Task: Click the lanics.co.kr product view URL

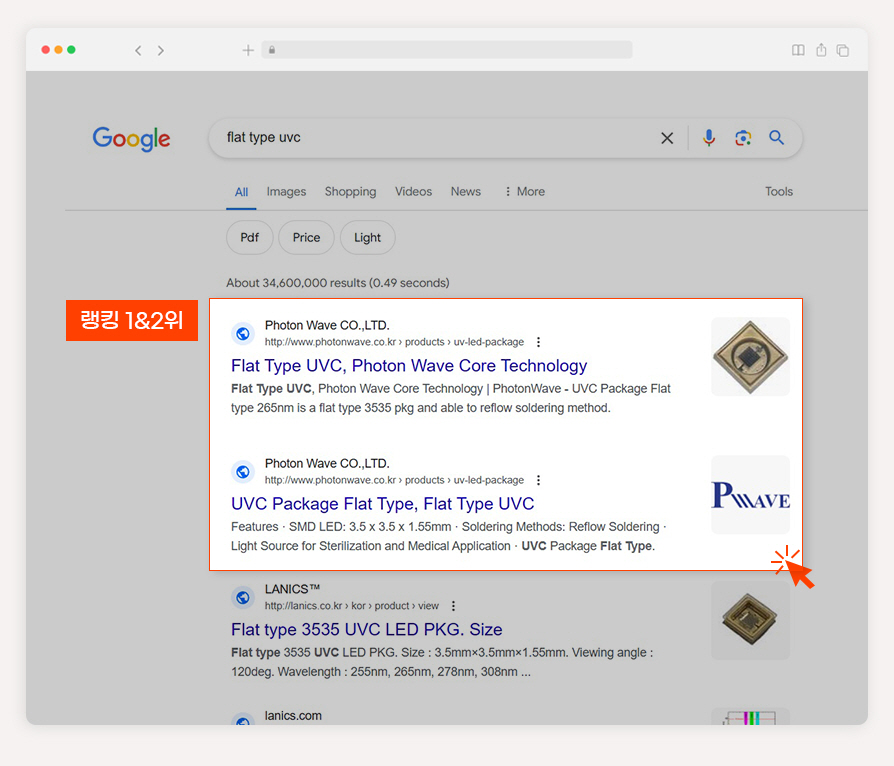Action: (352, 606)
